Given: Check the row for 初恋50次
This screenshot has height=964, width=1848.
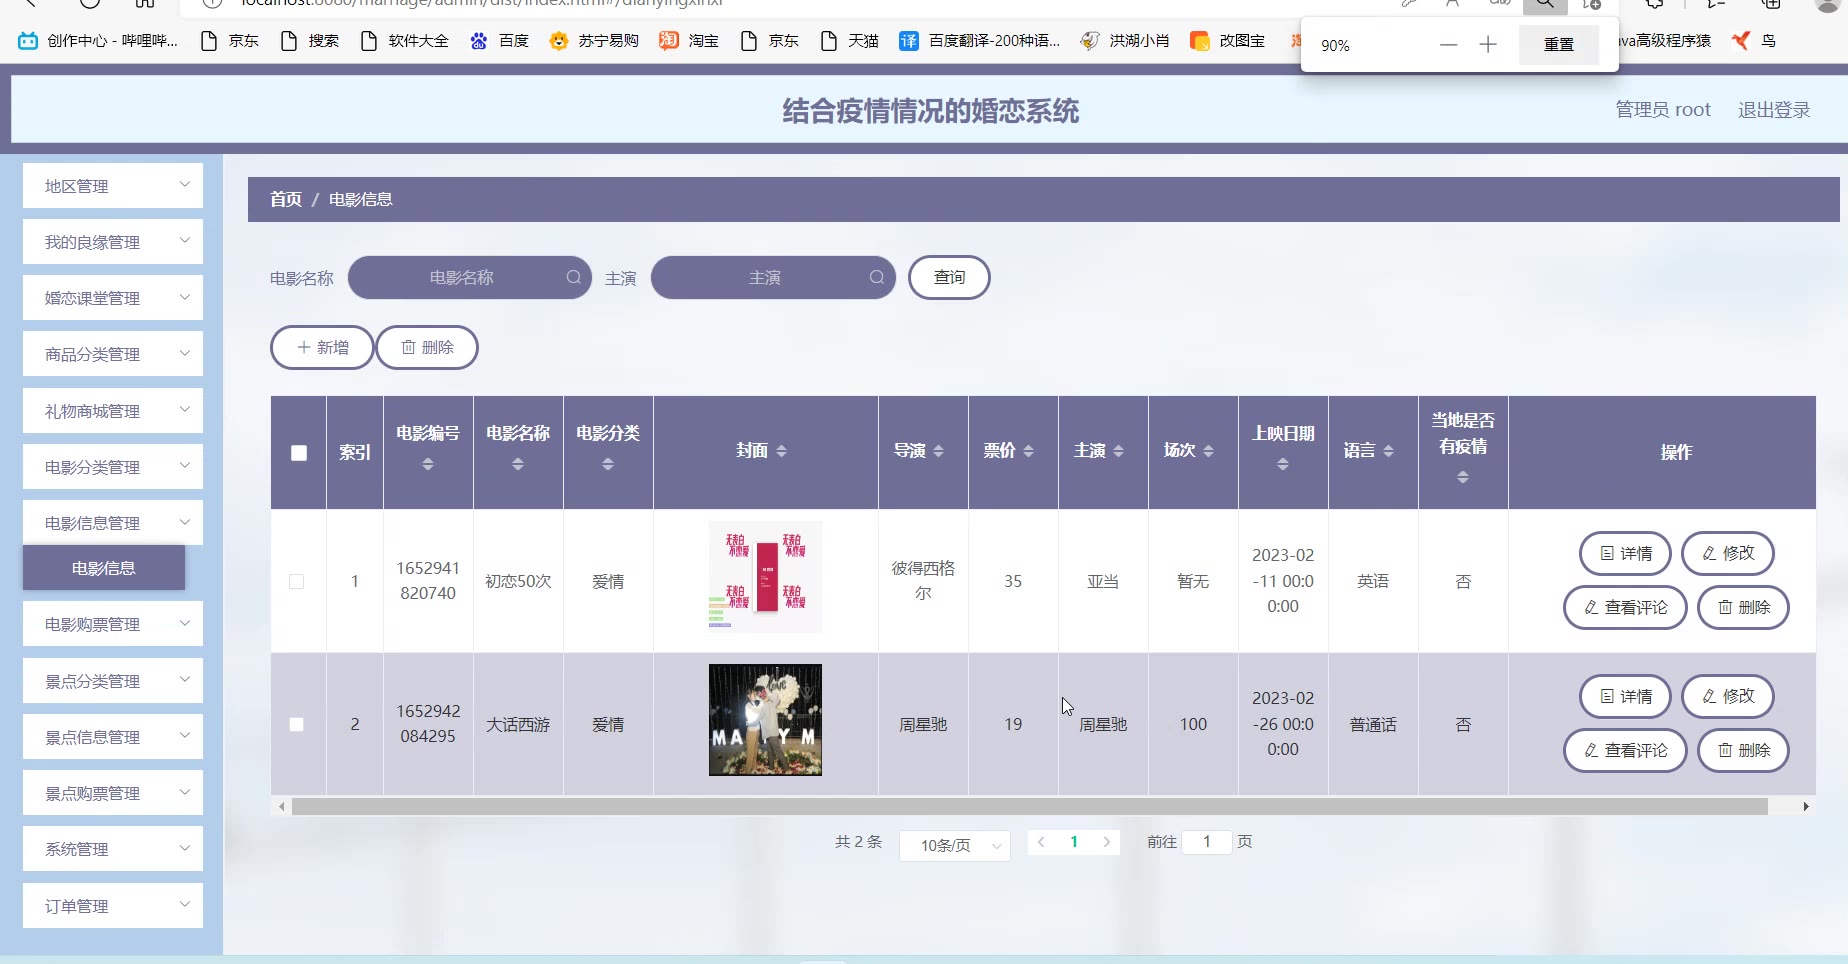Looking at the screenshot, I should (297, 581).
